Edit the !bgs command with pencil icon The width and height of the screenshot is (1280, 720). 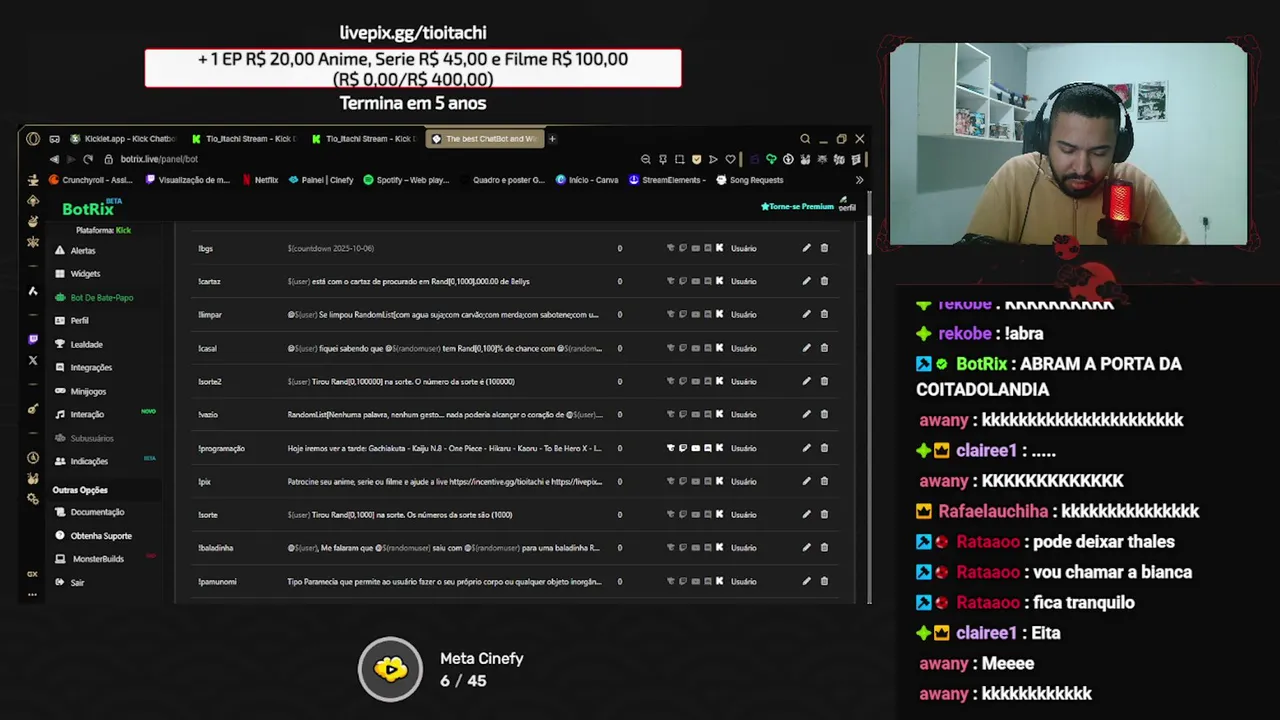[x=806, y=248]
